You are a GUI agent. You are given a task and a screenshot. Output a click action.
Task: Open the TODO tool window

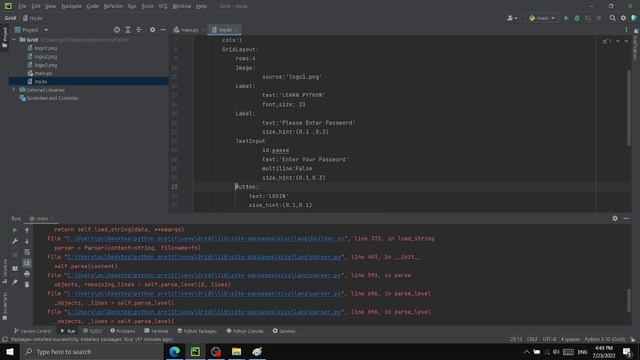point(92,331)
